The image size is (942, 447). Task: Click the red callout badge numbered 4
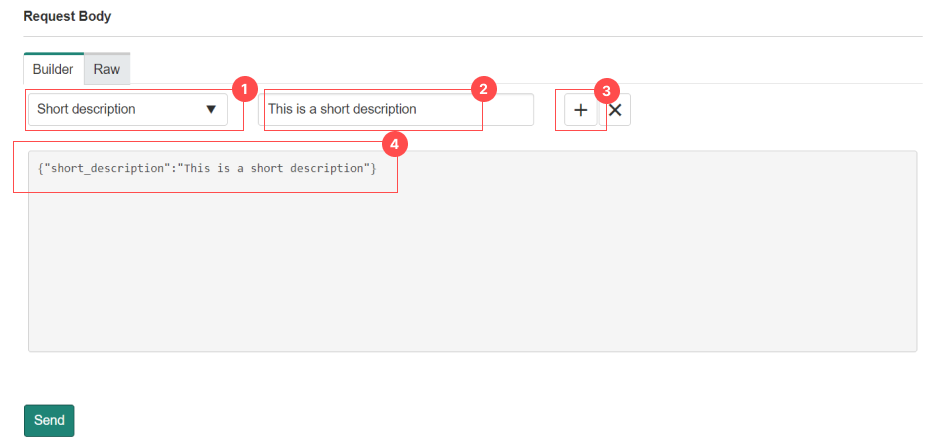[396, 145]
